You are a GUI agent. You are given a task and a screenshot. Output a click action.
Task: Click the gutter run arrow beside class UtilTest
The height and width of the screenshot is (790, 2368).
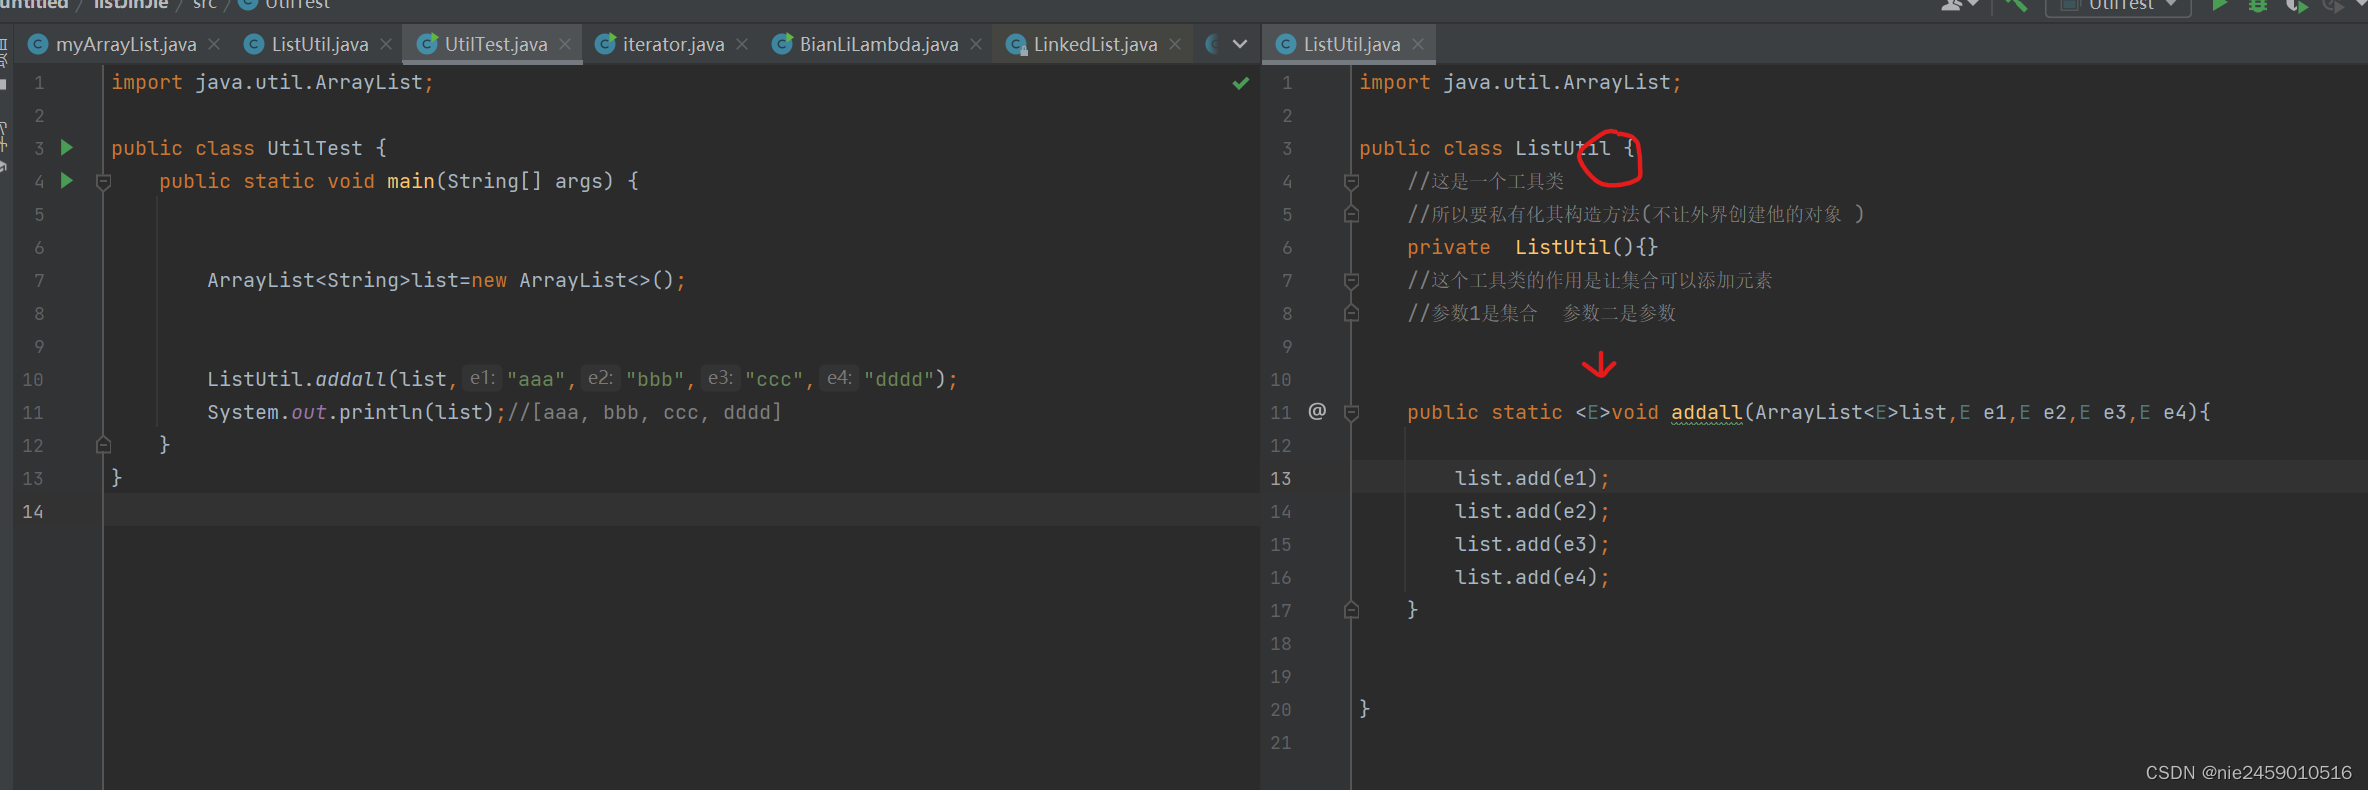(x=67, y=148)
